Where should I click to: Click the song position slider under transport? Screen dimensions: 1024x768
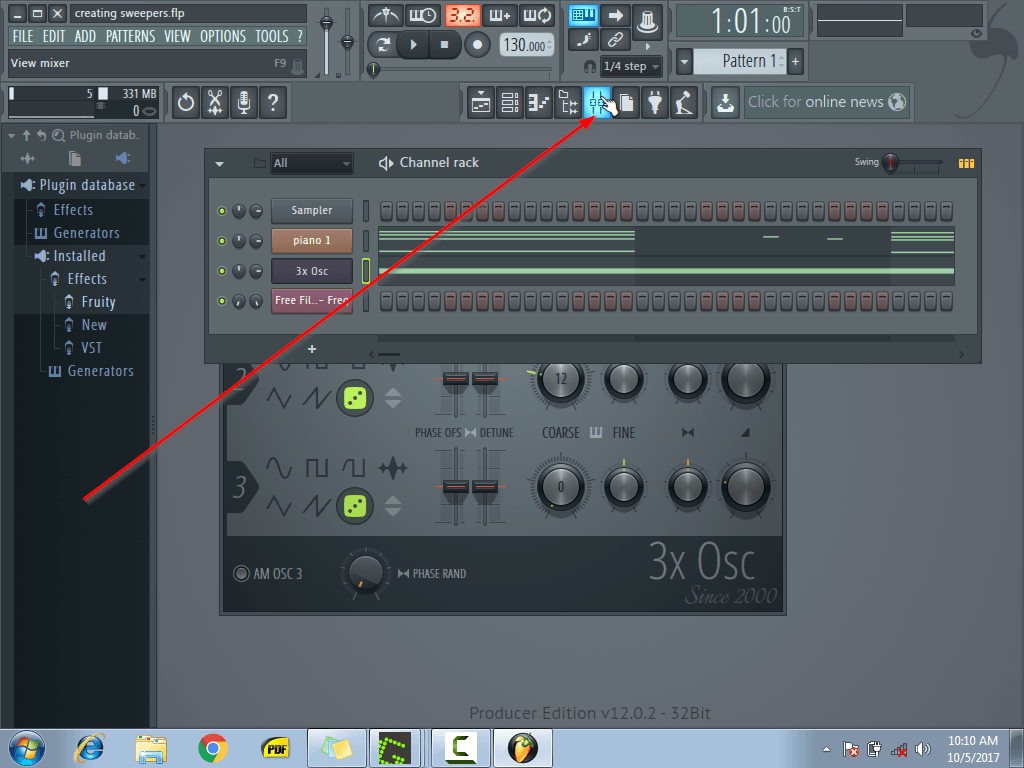pyautogui.click(x=461, y=69)
